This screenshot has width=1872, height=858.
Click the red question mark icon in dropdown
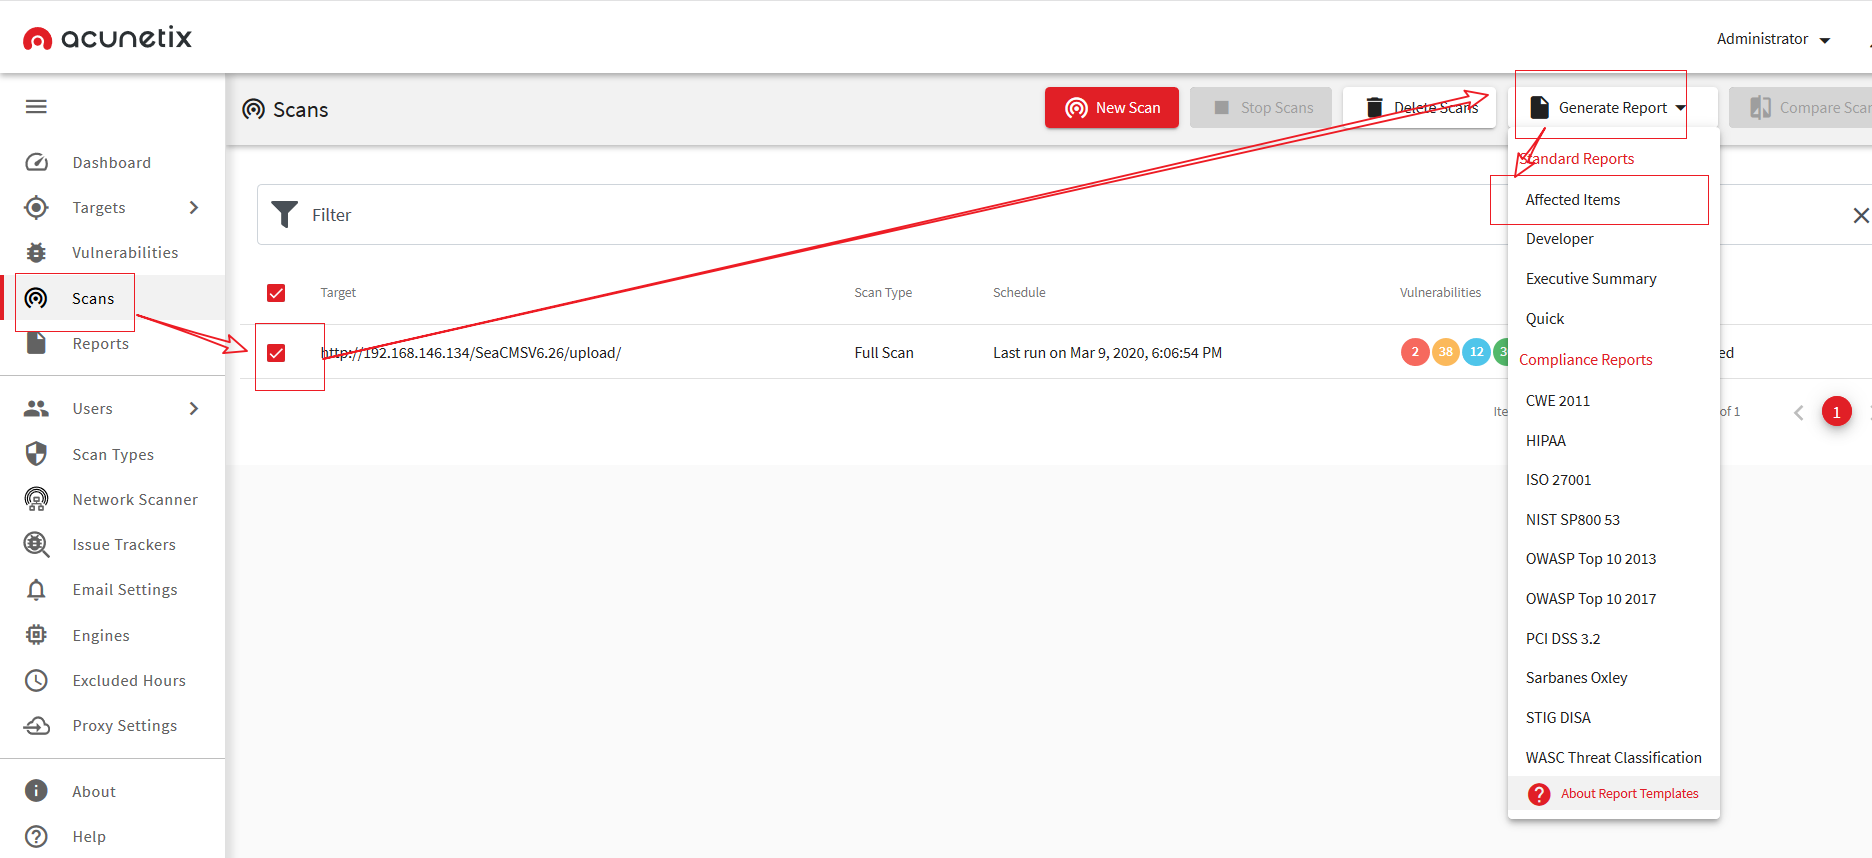1539,794
